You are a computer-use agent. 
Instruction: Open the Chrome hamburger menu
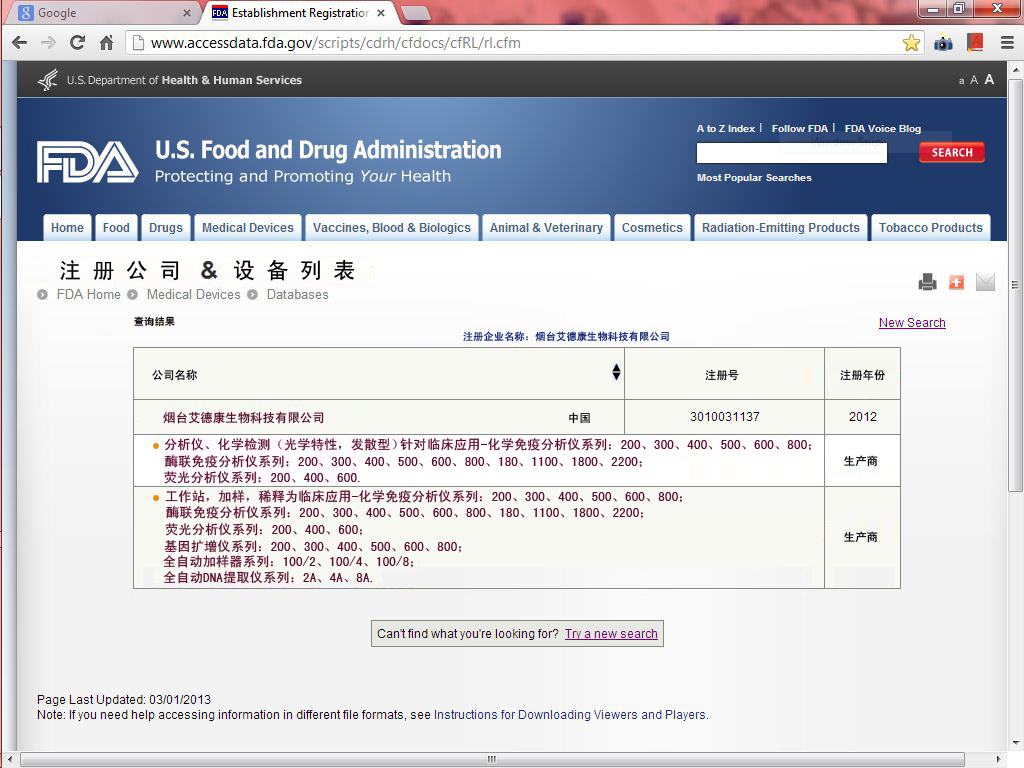pos(1008,43)
